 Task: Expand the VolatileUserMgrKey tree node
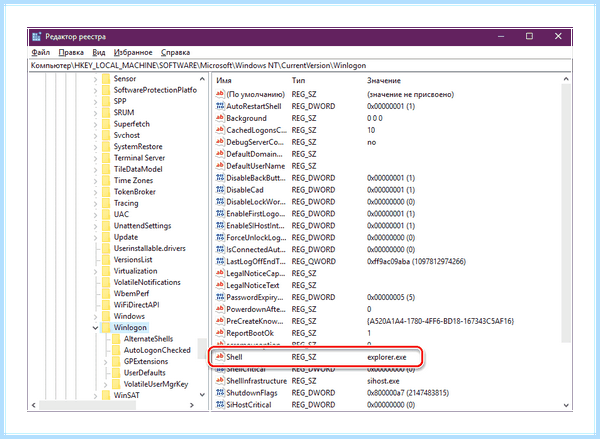pos(106,384)
